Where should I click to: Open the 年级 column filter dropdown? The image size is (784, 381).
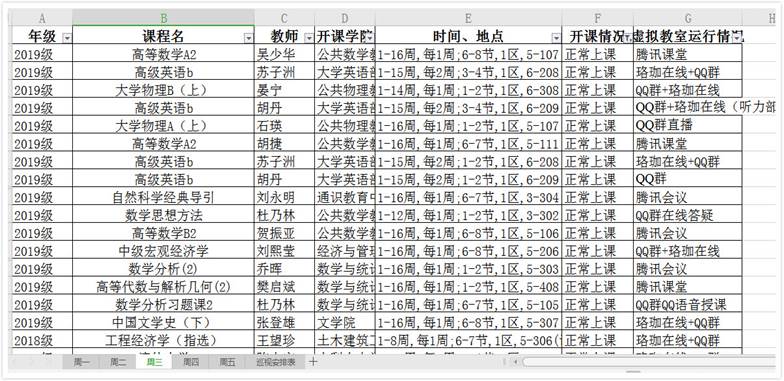tap(66, 38)
